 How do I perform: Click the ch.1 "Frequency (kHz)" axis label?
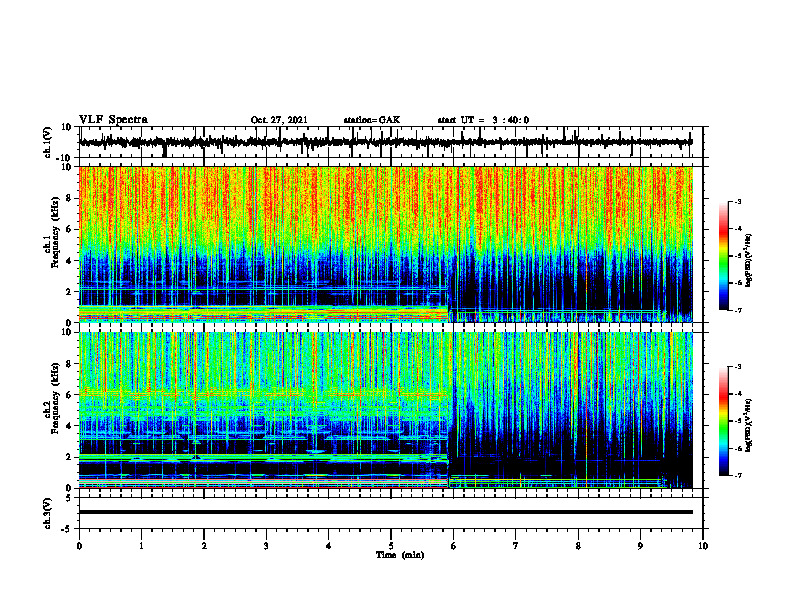(x=56, y=233)
